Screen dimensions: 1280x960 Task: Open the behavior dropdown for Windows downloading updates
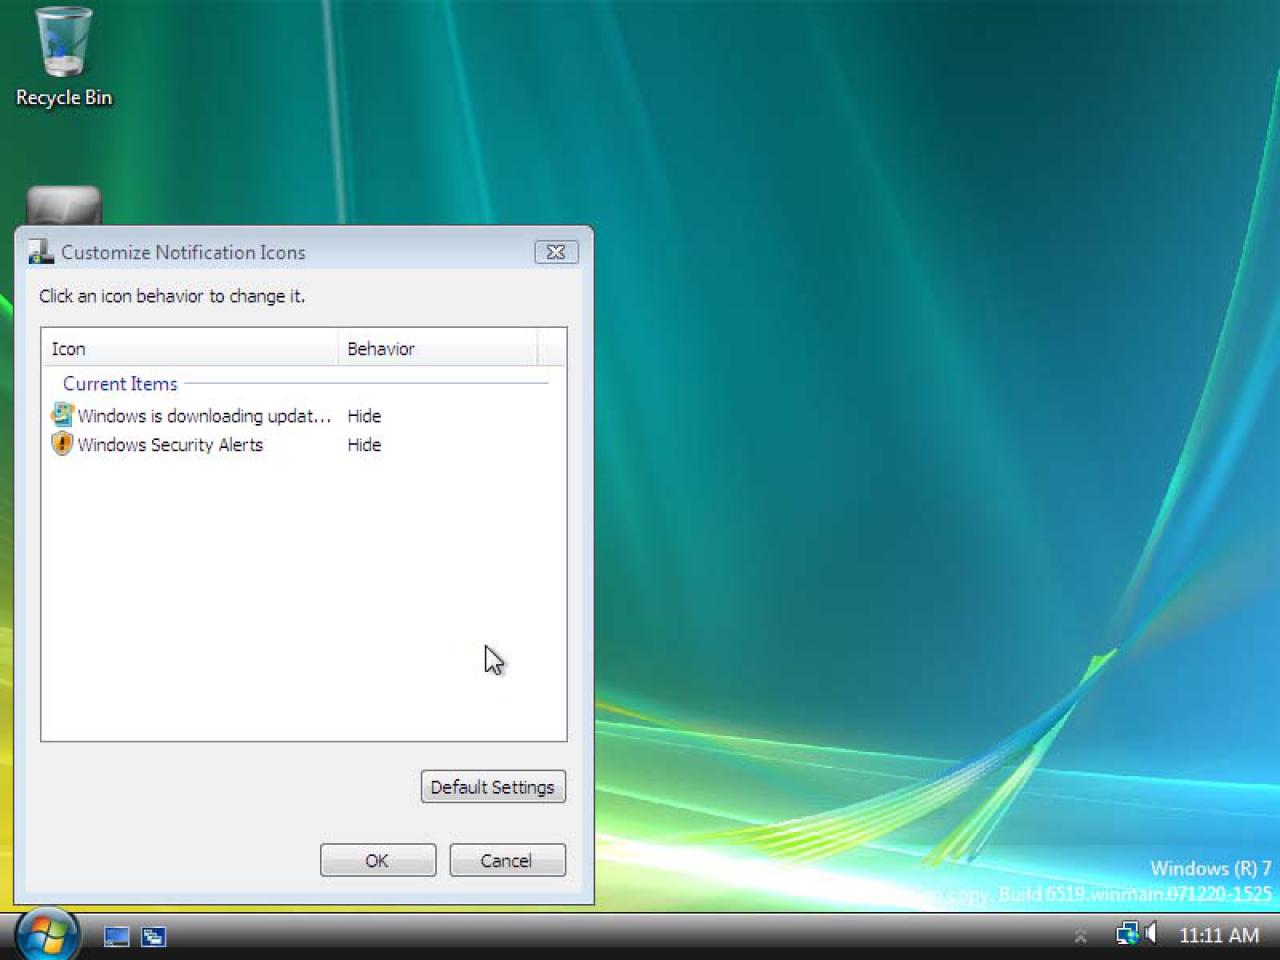click(x=364, y=415)
